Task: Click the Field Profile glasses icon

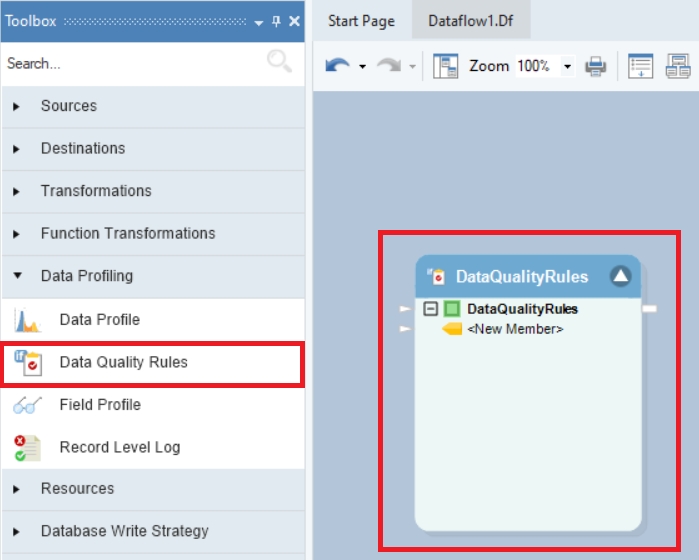Action: pyautogui.click(x=27, y=405)
